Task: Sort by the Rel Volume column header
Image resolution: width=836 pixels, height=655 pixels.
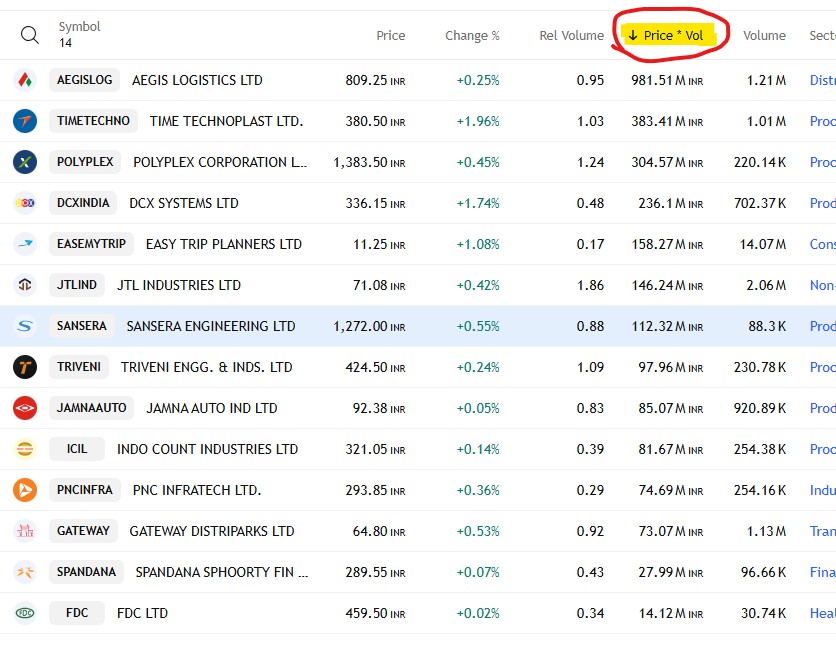Action: 572,36
